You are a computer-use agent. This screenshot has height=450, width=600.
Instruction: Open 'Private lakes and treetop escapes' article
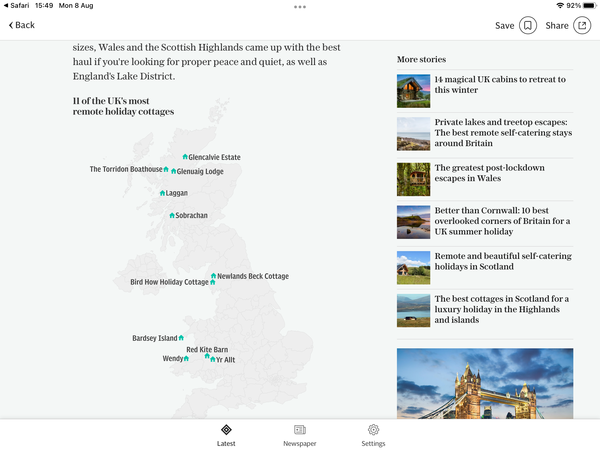[x=503, y=133]
